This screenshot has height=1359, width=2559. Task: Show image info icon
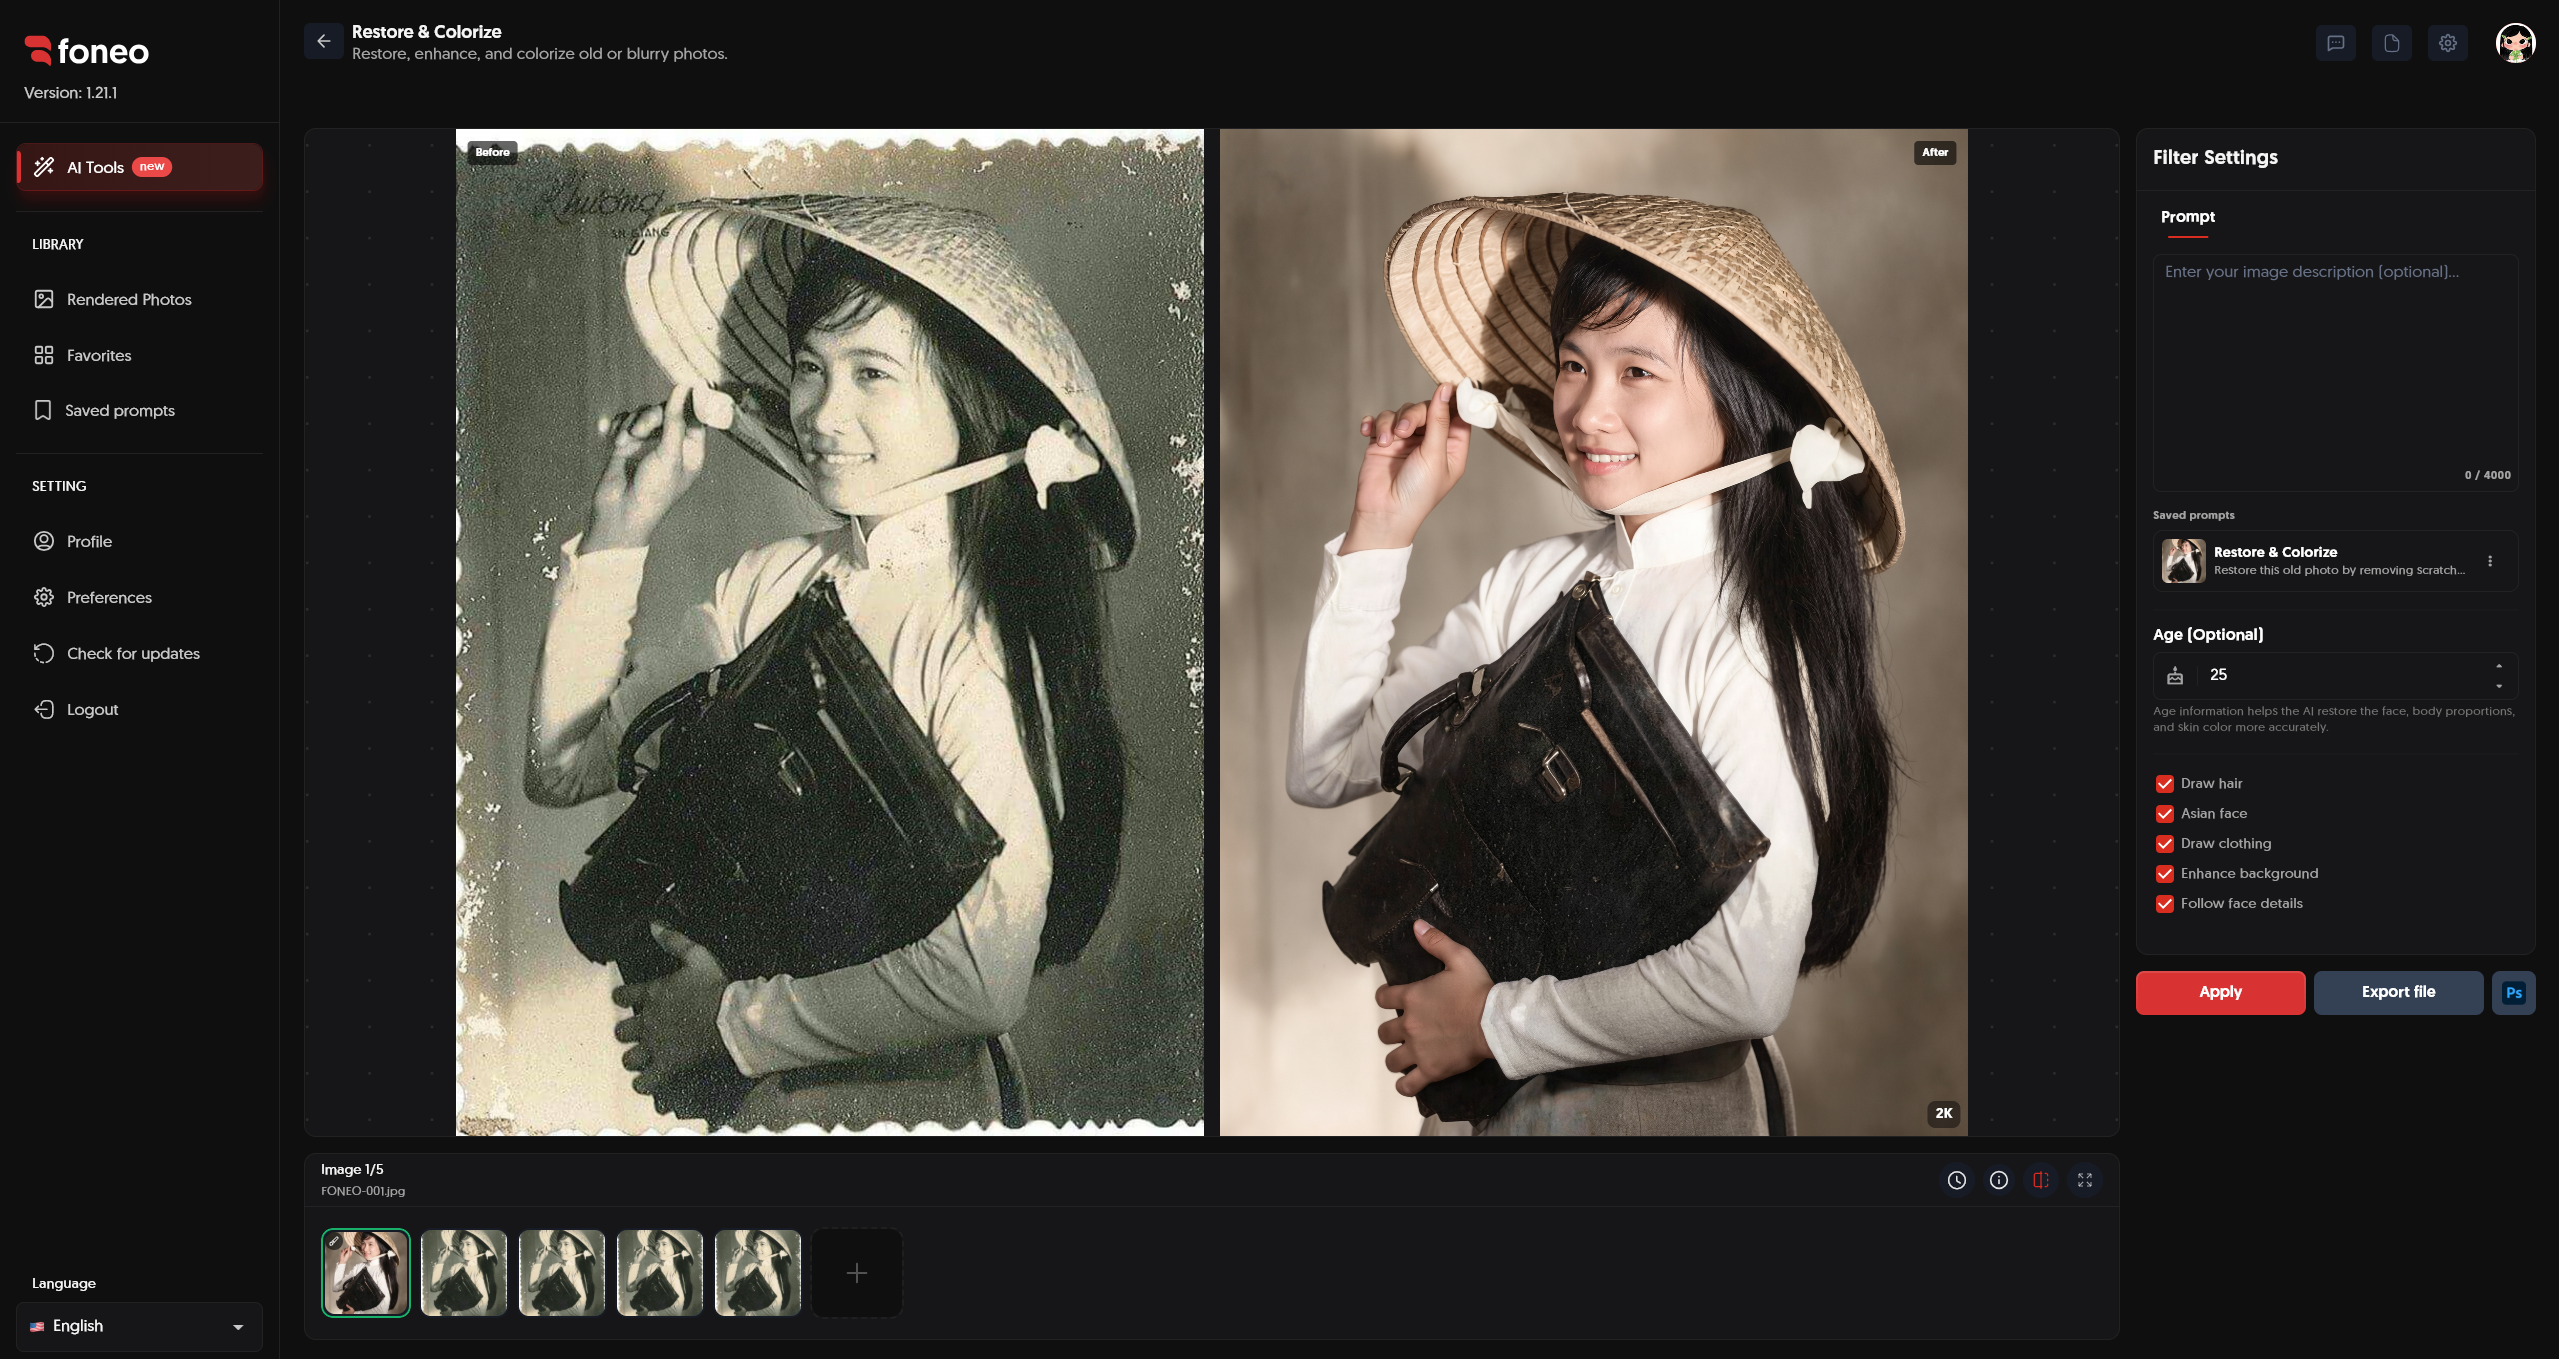[x=1998, y=1180]
